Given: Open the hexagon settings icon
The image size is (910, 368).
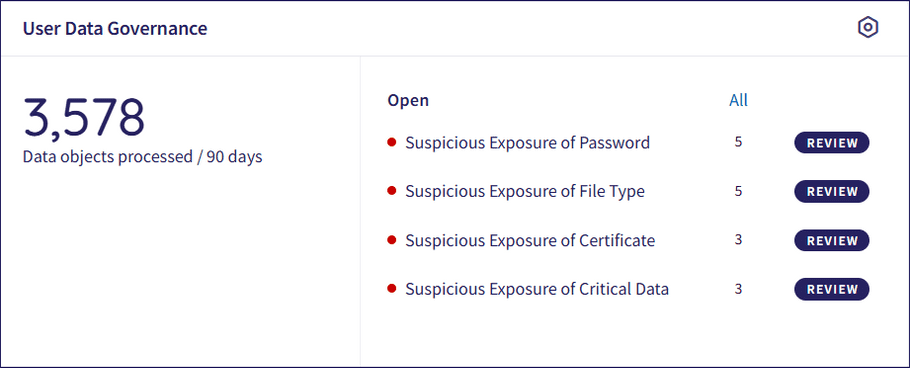Looking at the screenshot, I should tap(868, 27).
